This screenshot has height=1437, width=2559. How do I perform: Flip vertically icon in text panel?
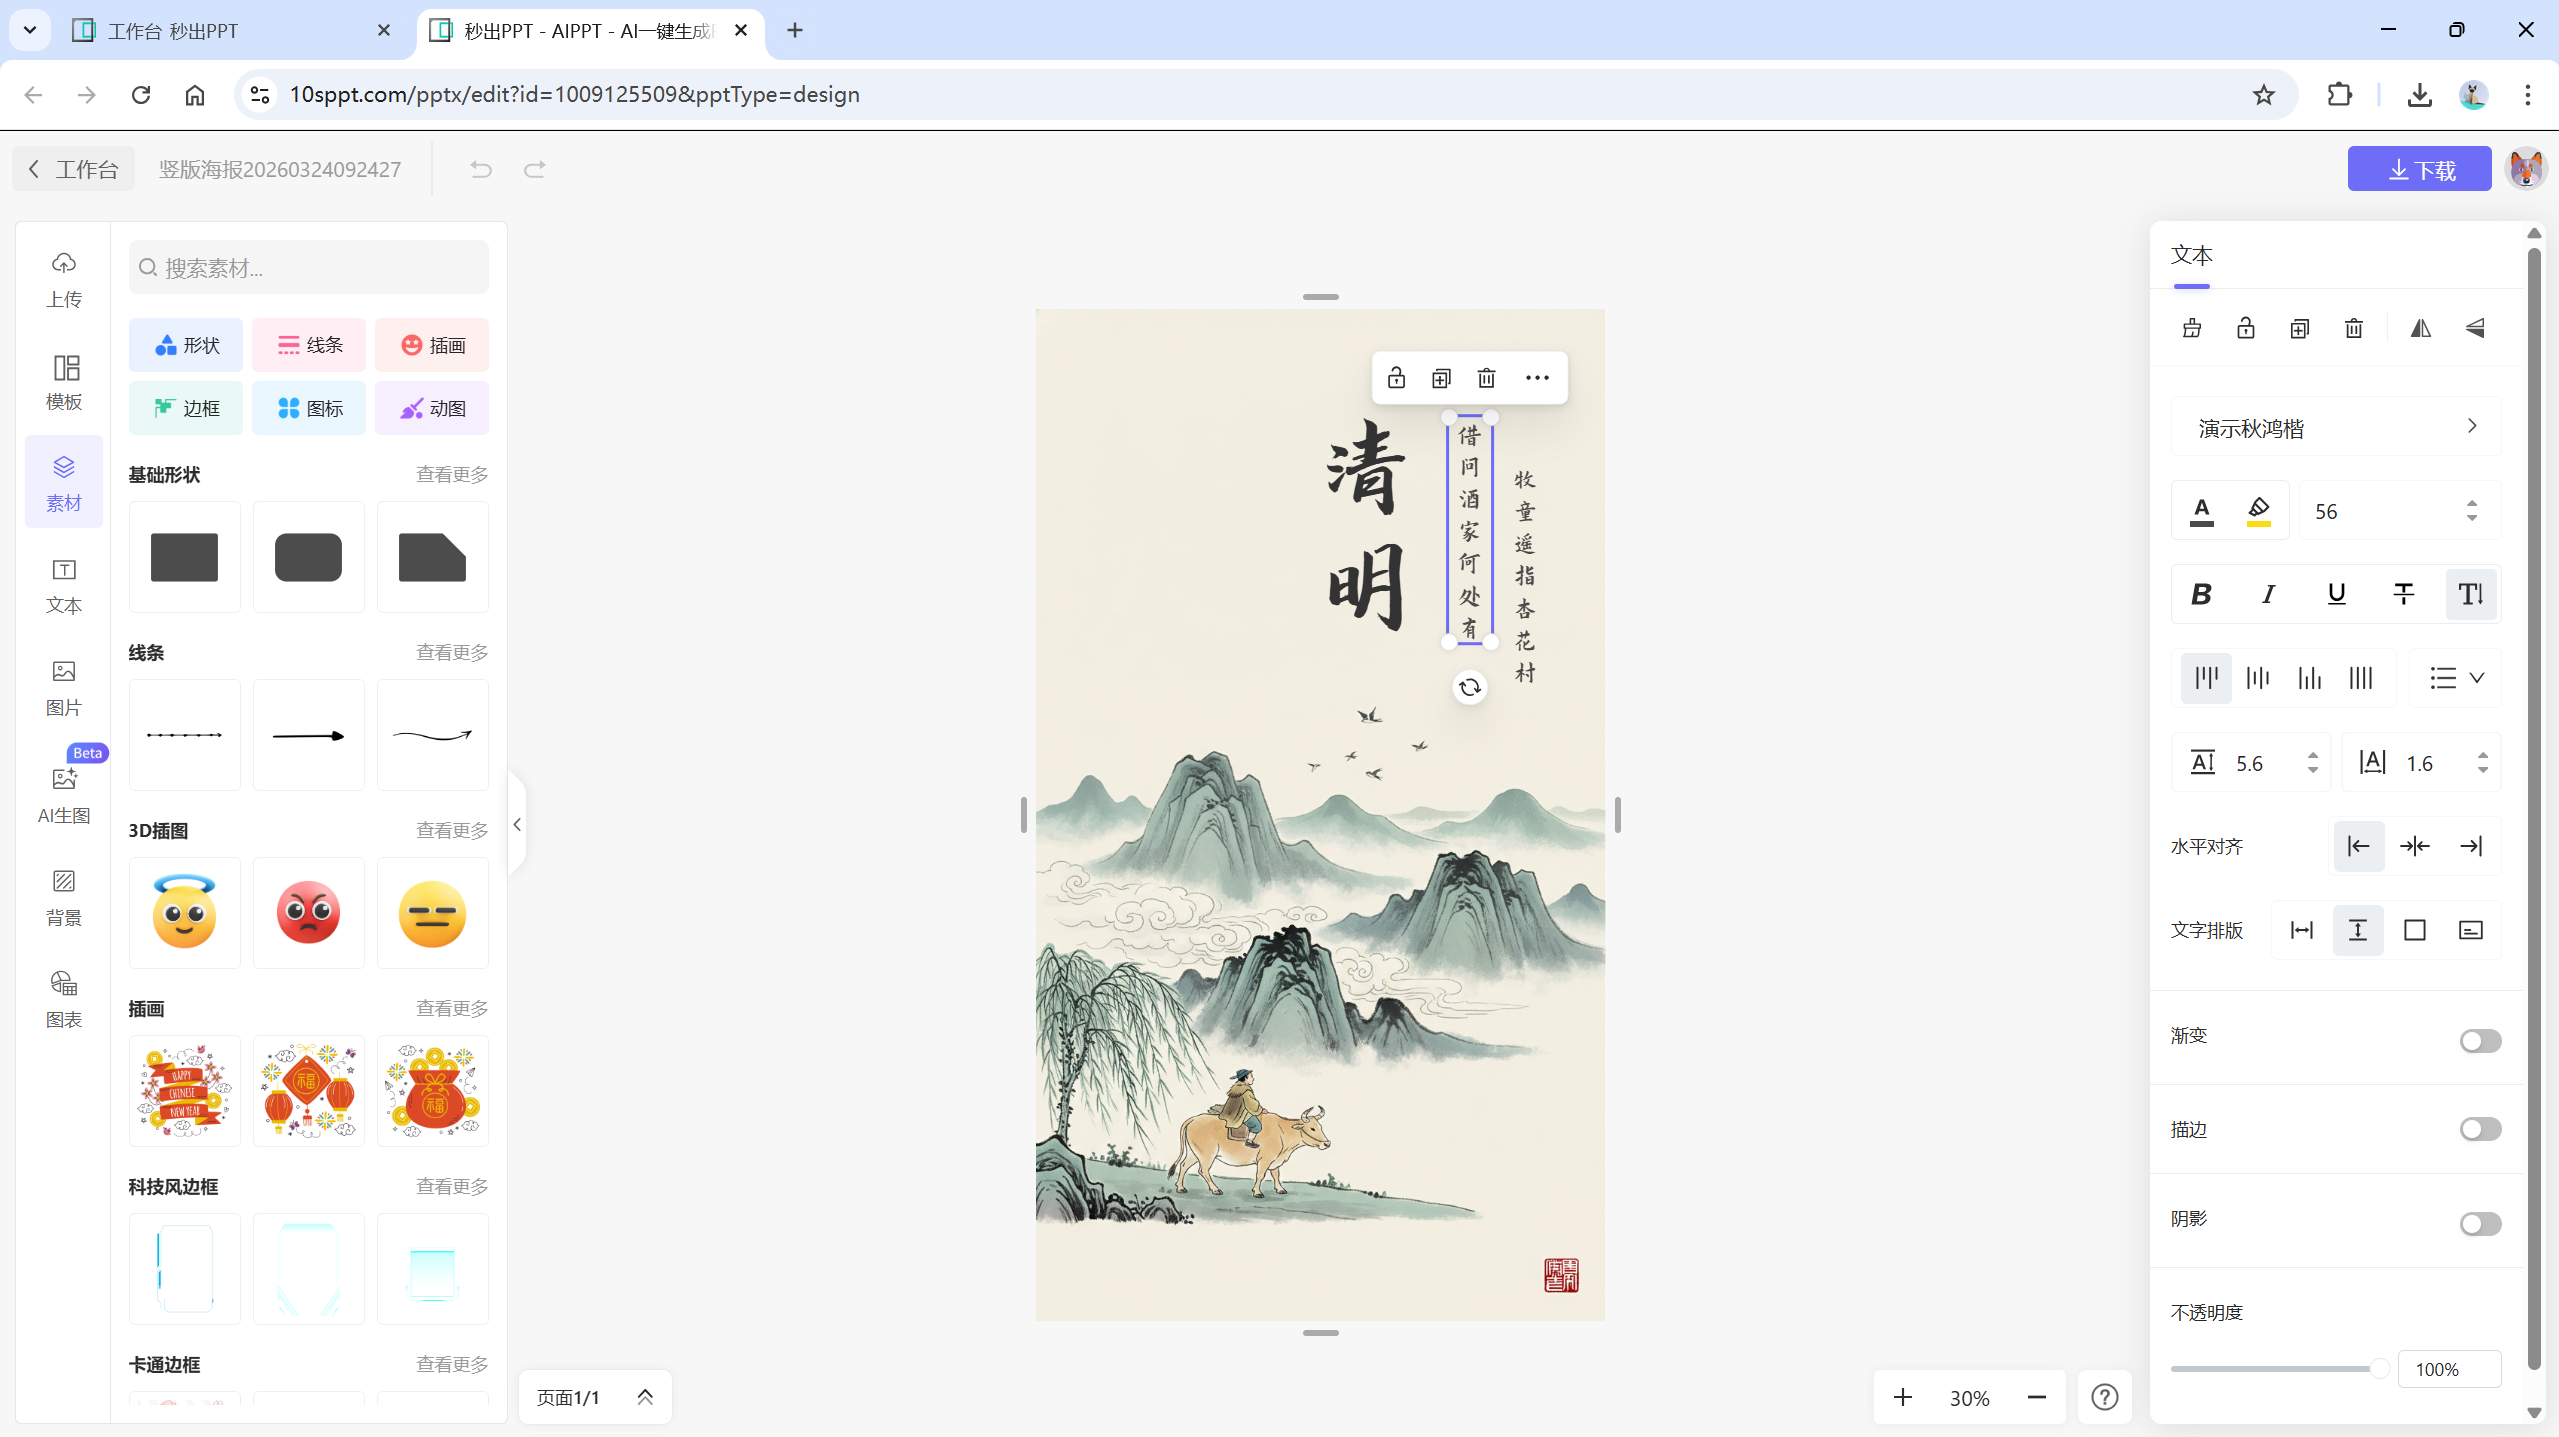tap(2475, 328)
